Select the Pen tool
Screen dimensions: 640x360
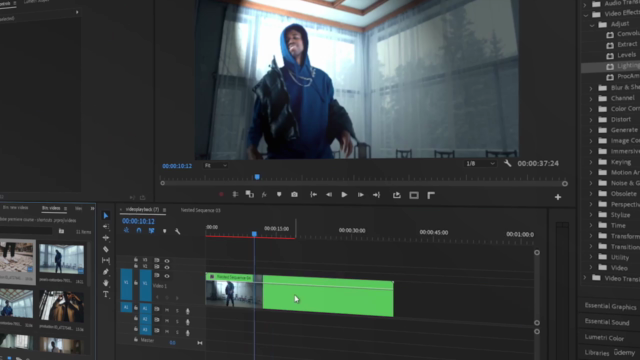[x=106, y=271]
